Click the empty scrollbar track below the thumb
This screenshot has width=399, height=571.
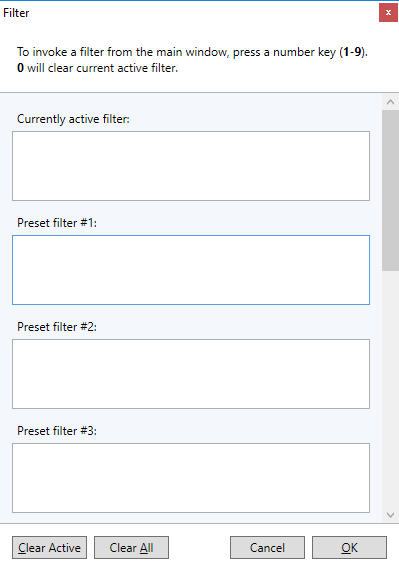390,389
